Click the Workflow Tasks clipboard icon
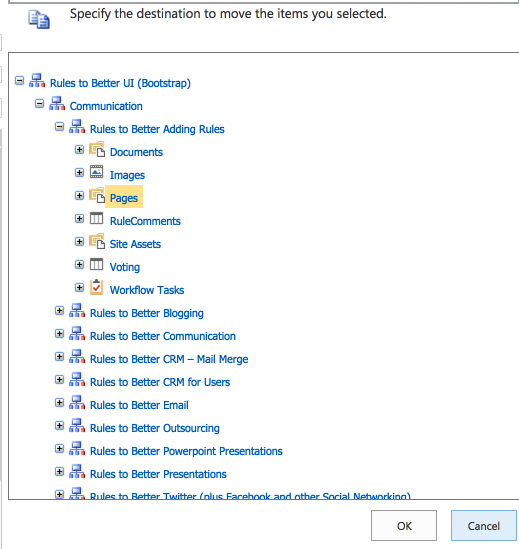The image size is (519, 549). (96, 287)
